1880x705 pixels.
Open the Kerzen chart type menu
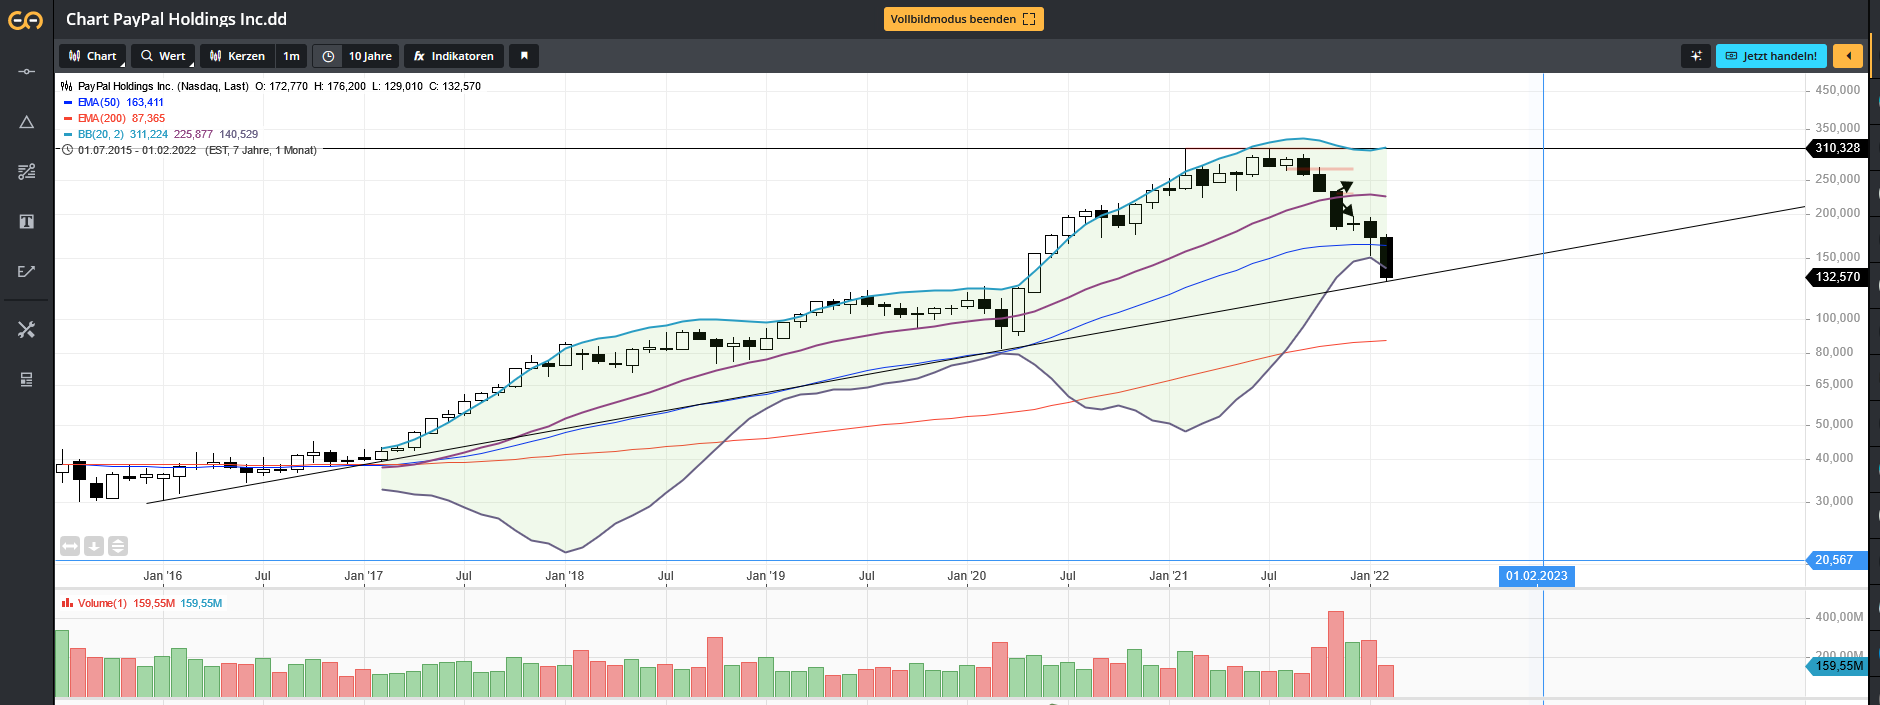click(x=237, y=56)
